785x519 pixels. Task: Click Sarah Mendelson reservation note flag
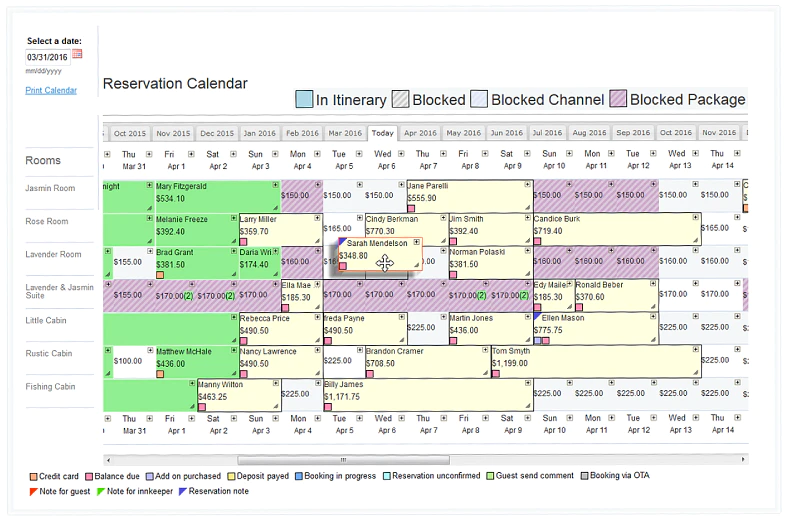point(342,242)
